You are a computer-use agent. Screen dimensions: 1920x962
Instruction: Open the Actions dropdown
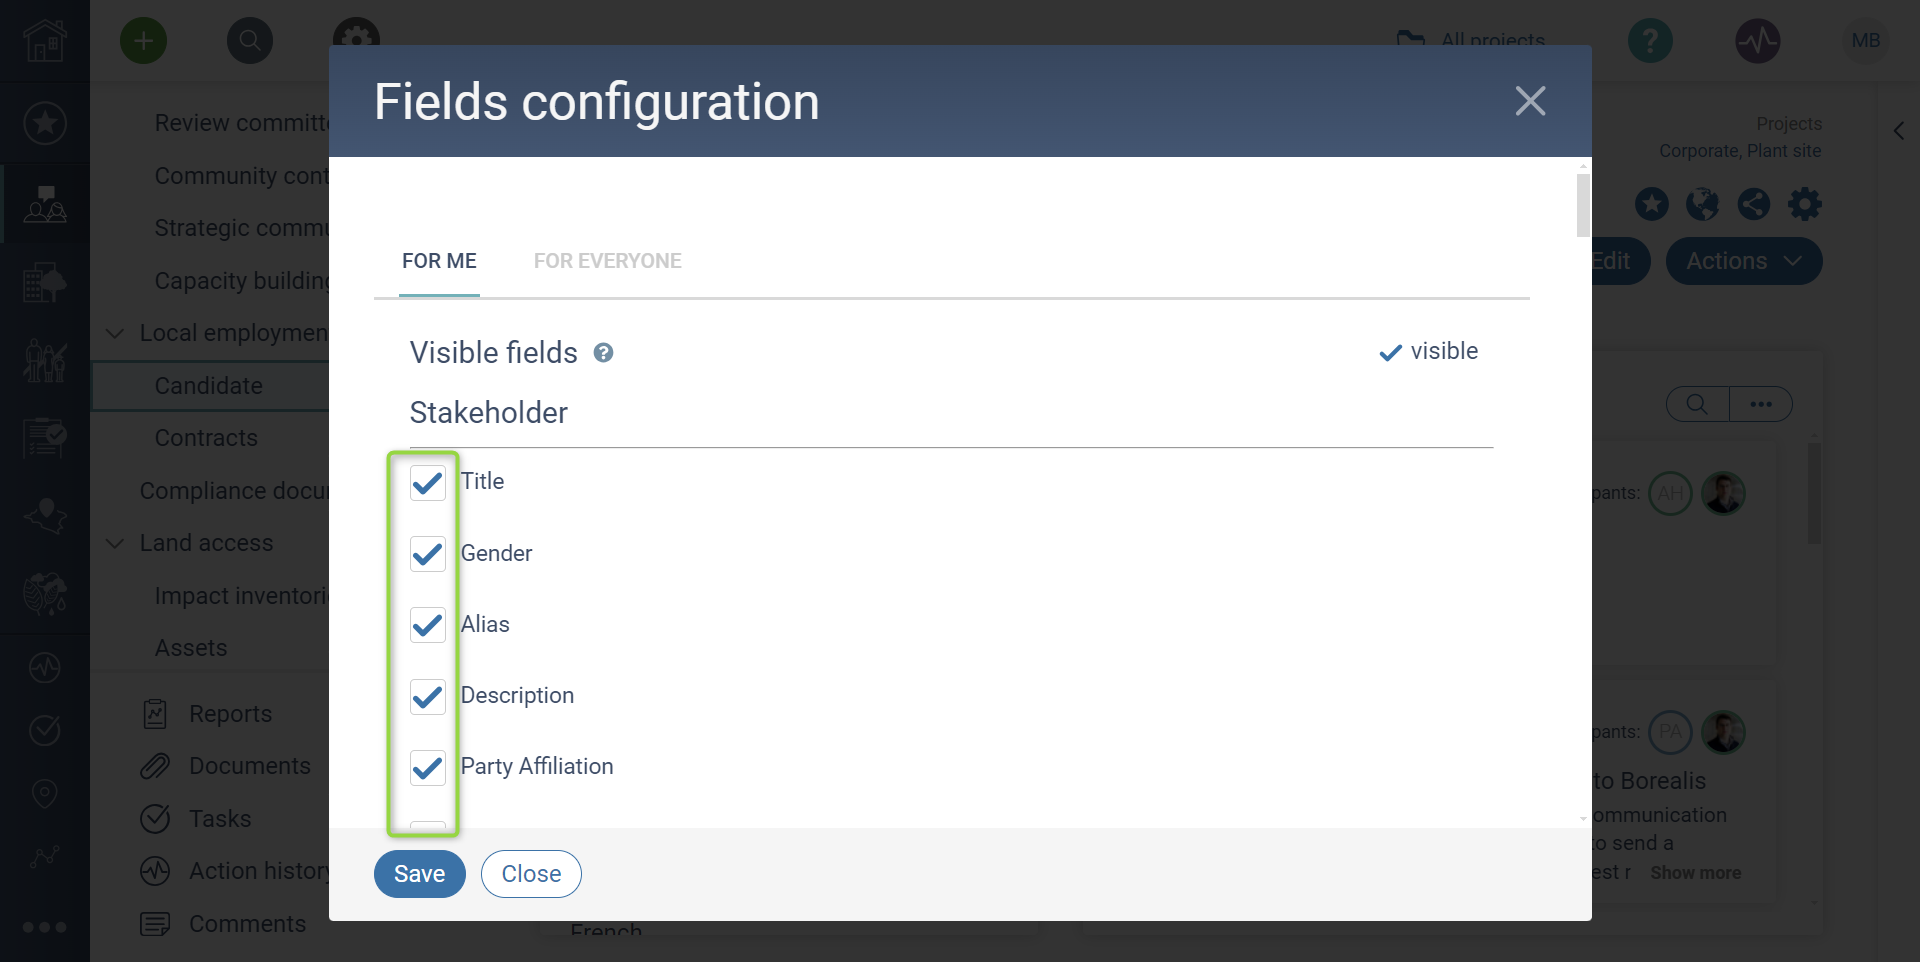[x=1742, y=261]
